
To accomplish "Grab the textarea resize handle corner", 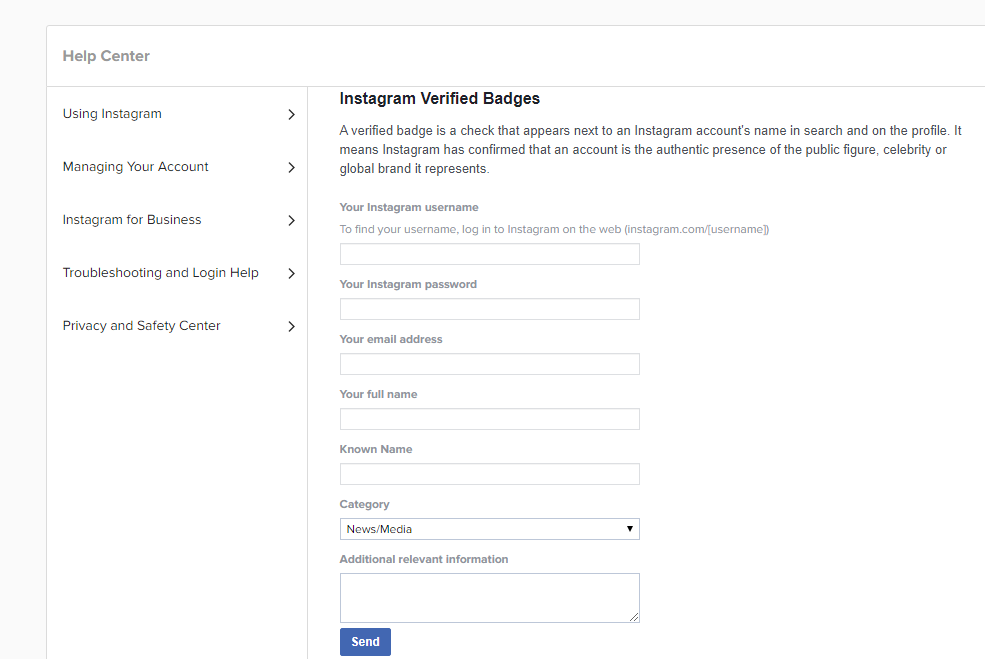I will [x=634, y=617].
